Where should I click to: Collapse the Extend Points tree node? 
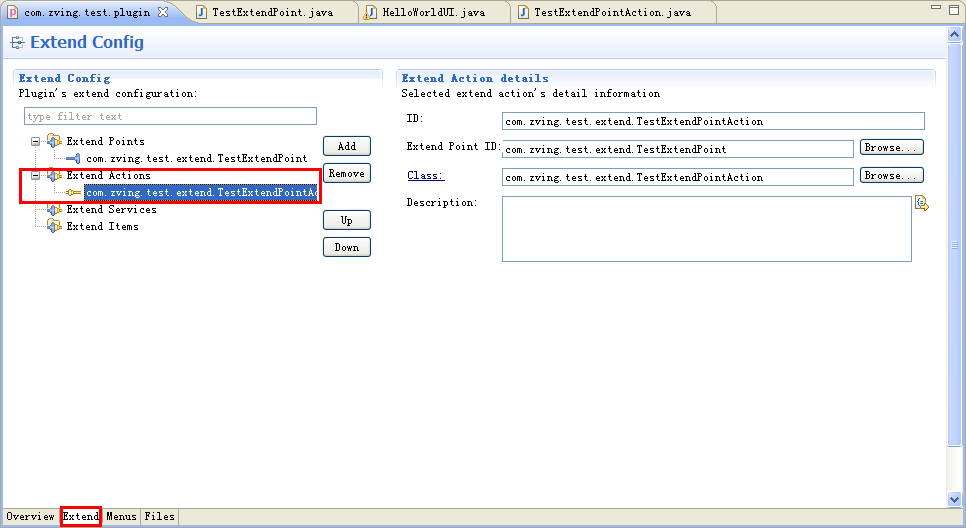tap(36, 141)
